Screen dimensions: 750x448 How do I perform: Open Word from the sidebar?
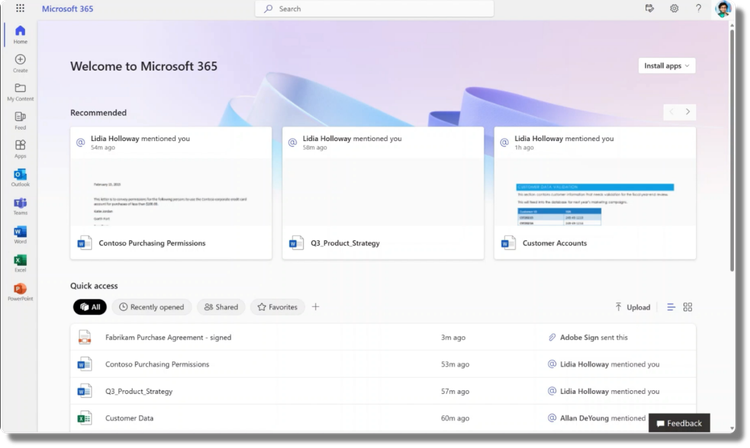20,235
